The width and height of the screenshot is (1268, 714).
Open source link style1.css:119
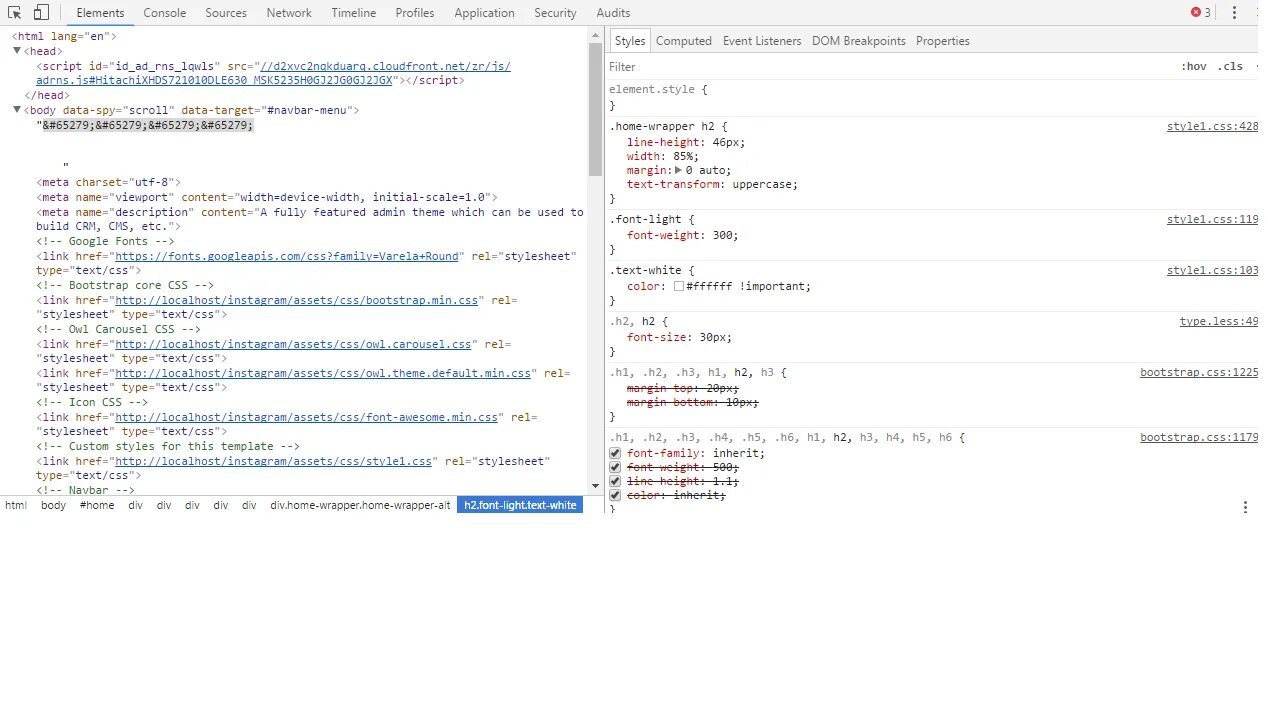(x=1212, y=219)
